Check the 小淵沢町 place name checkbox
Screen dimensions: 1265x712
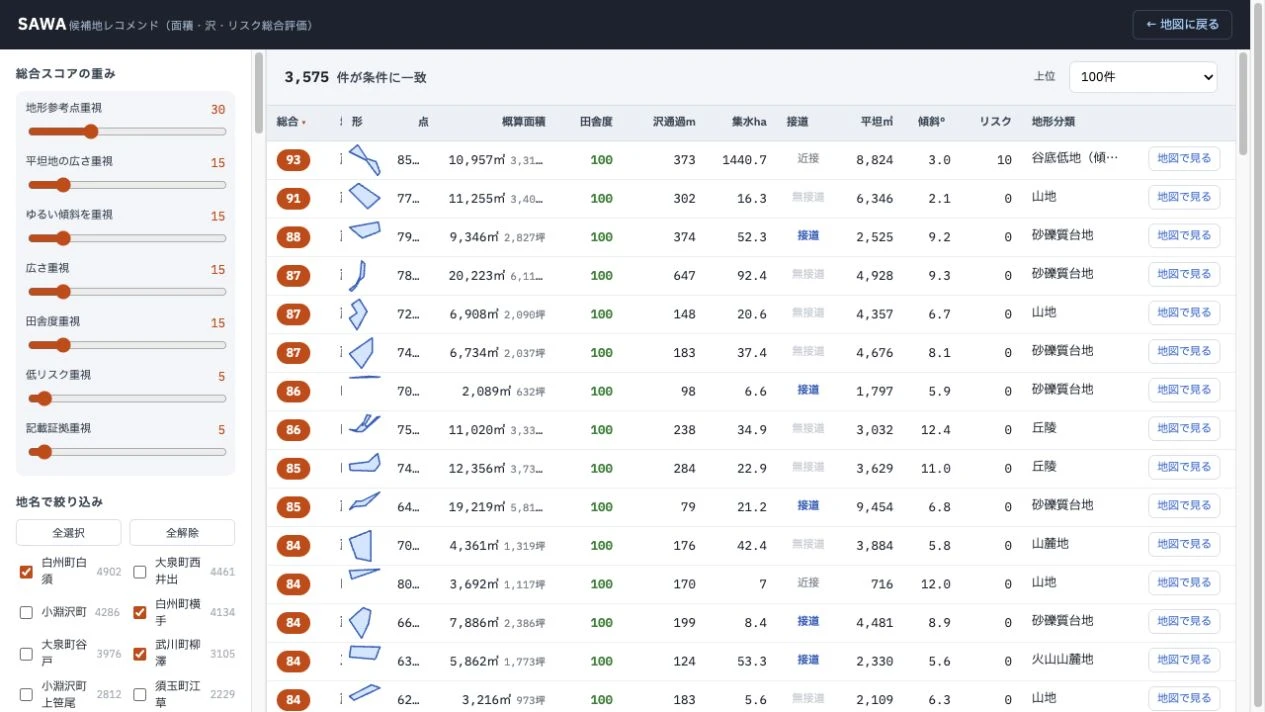click(26, 612)
